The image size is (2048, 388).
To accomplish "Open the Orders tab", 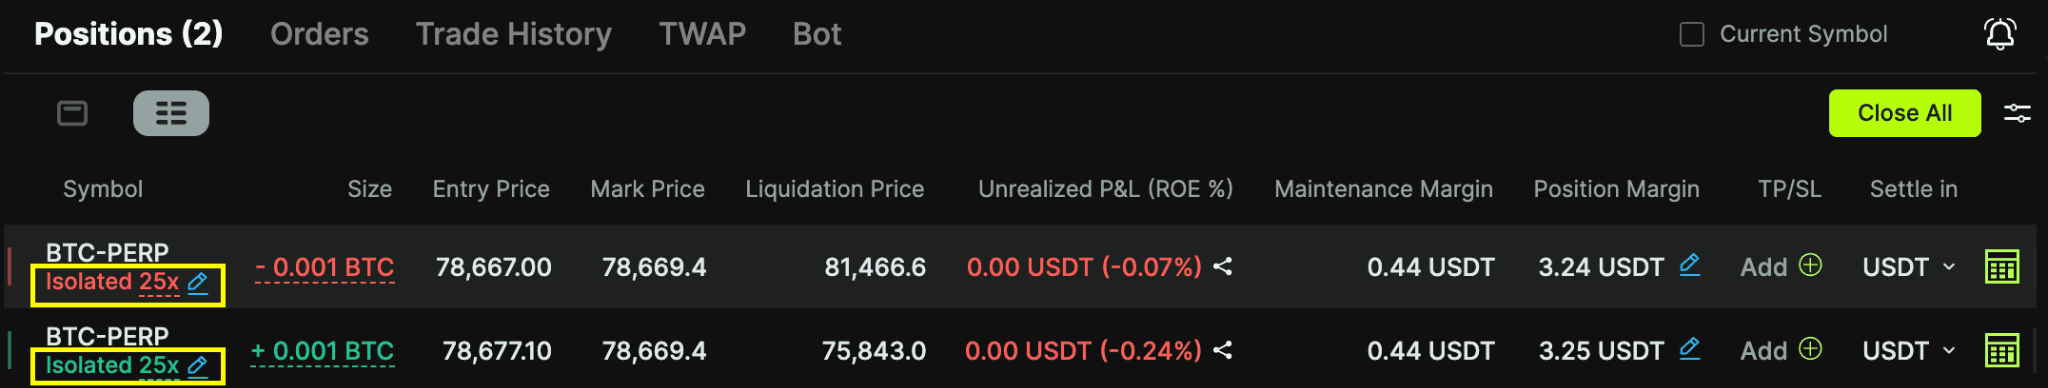I will pyautogui.click(x=319, y=34).
